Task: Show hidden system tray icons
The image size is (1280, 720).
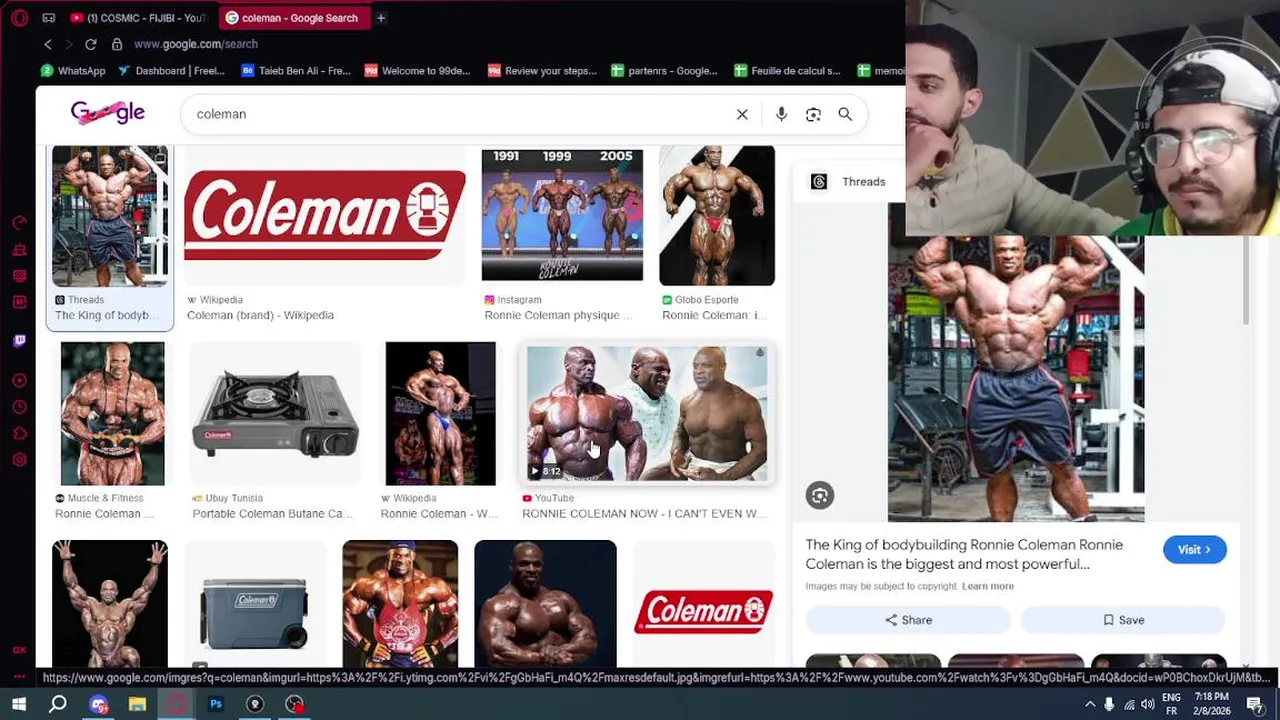Action: [1090, 704]
